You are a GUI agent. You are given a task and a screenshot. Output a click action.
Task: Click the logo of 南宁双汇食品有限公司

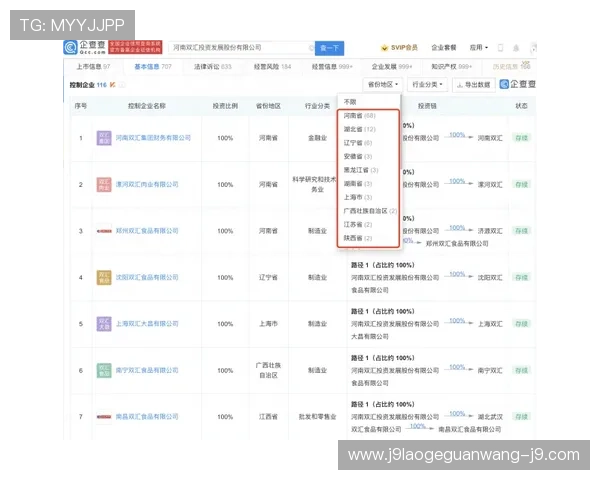pos(104,371)
